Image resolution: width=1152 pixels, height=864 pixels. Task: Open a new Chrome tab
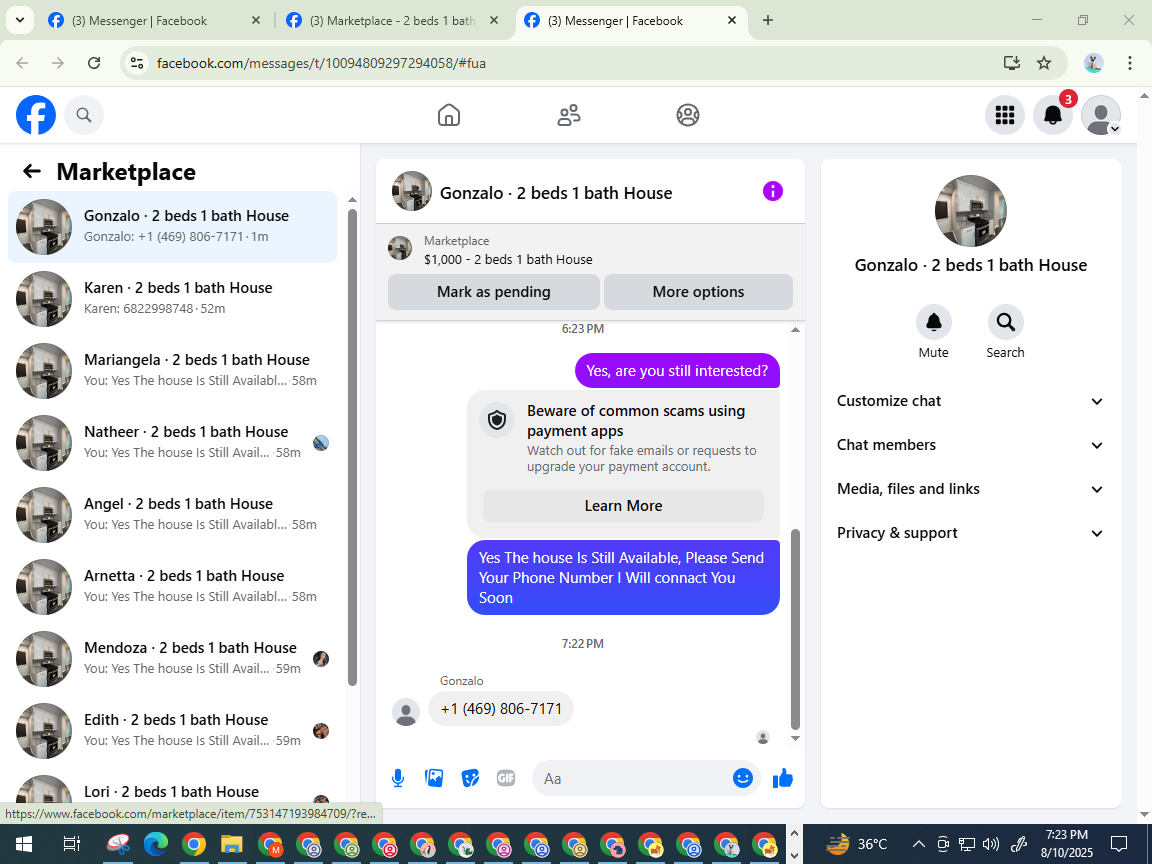click(768, 21)
